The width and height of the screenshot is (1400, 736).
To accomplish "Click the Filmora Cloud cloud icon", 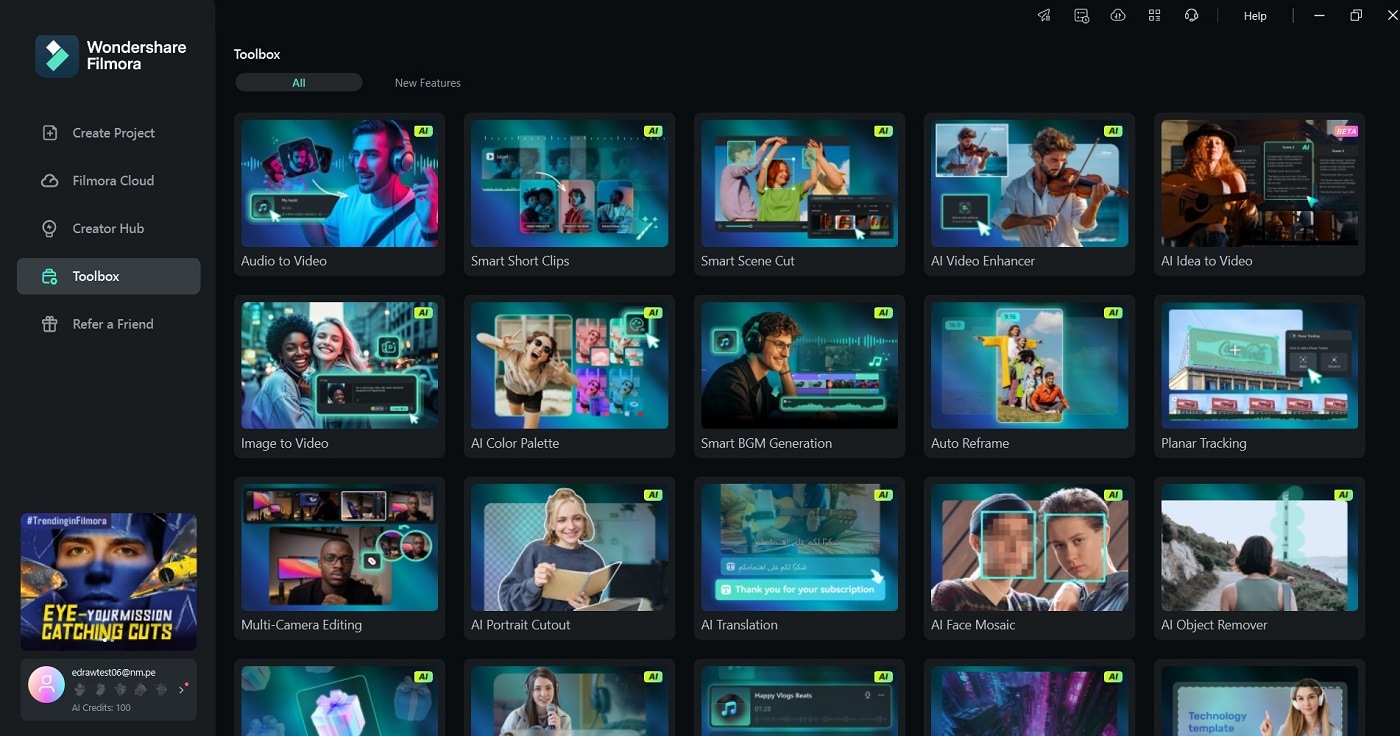I will coord(49,181).
